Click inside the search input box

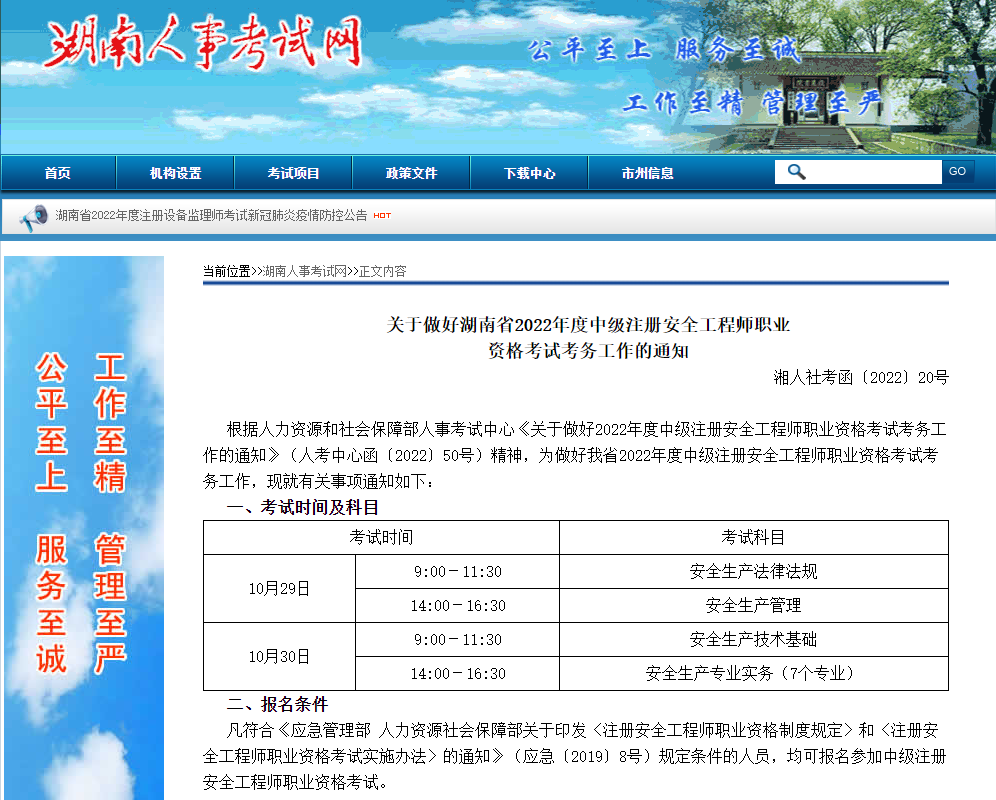click(870, 171)
